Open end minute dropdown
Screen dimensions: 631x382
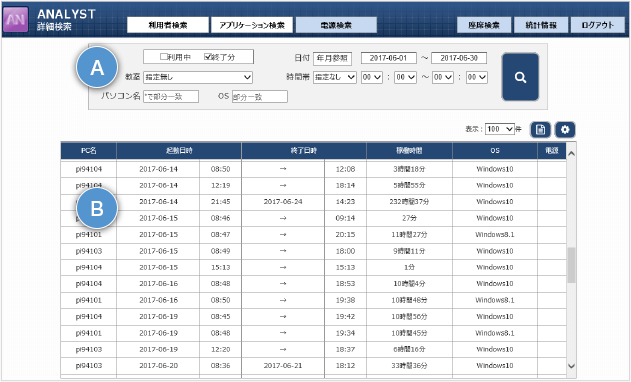(x=477, y=77)
